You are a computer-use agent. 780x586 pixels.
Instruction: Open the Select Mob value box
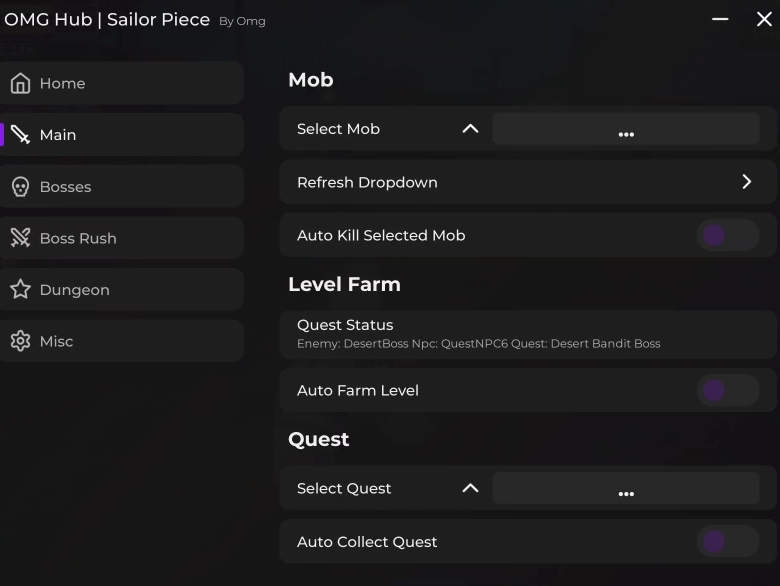point(626,129)
